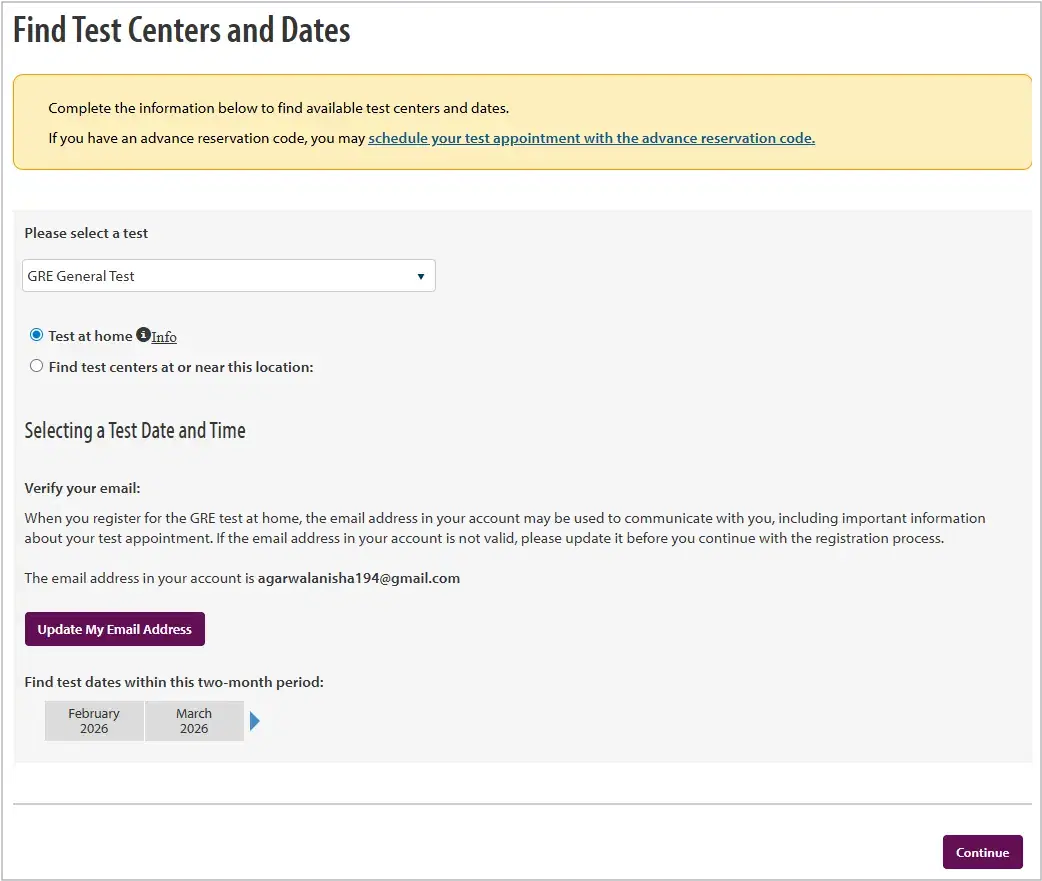The width and height of the screenshot is (1042, 881).
Task: Click the two-month period label text
Action: point(174,682)
